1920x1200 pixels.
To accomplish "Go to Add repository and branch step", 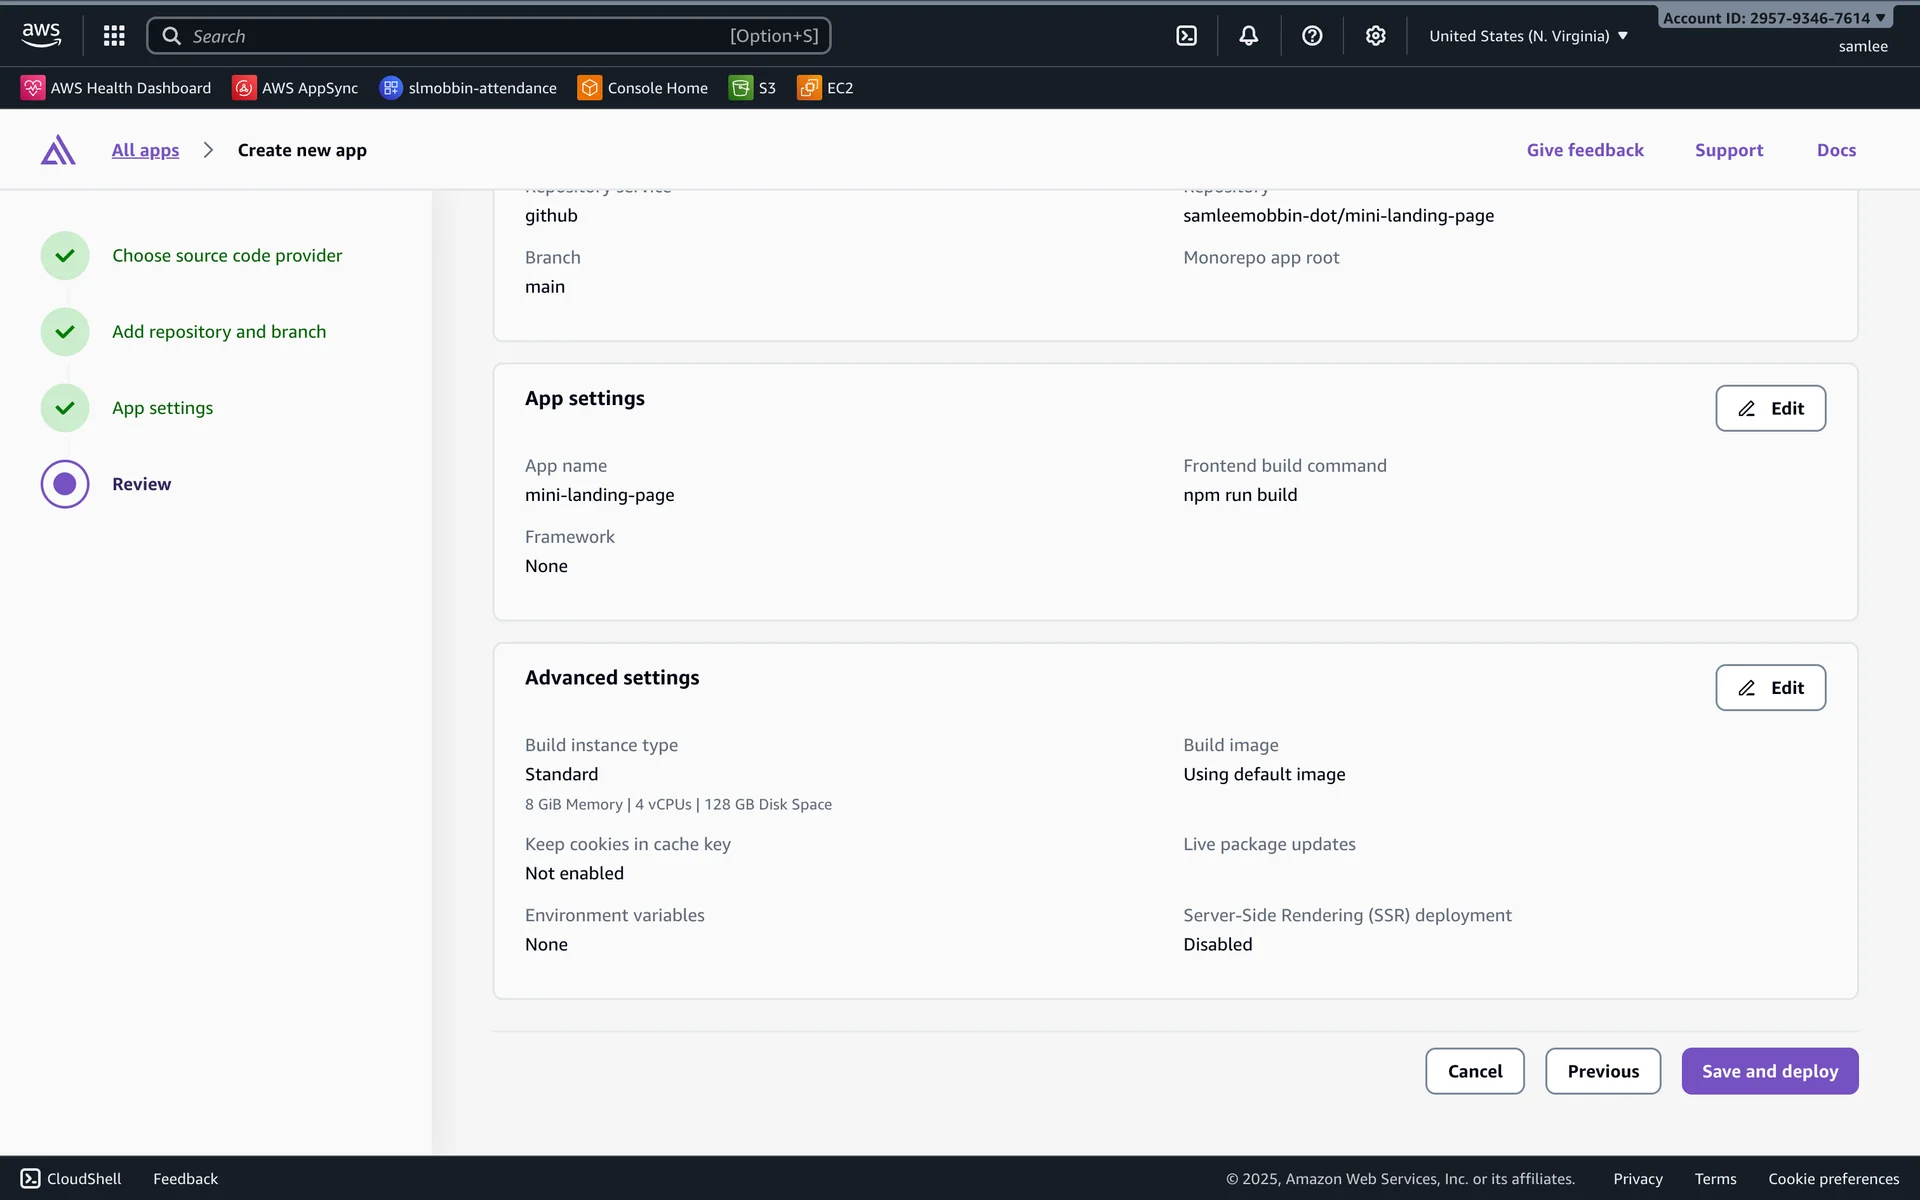I will 219,332.
